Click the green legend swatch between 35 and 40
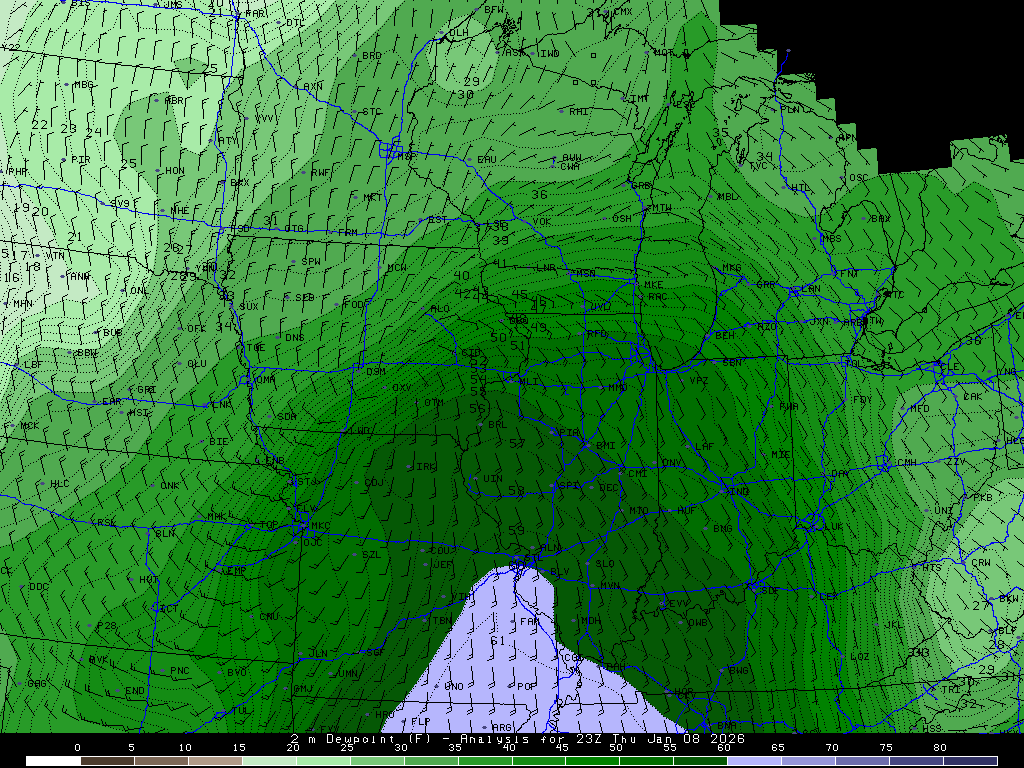 click(485, 761)
